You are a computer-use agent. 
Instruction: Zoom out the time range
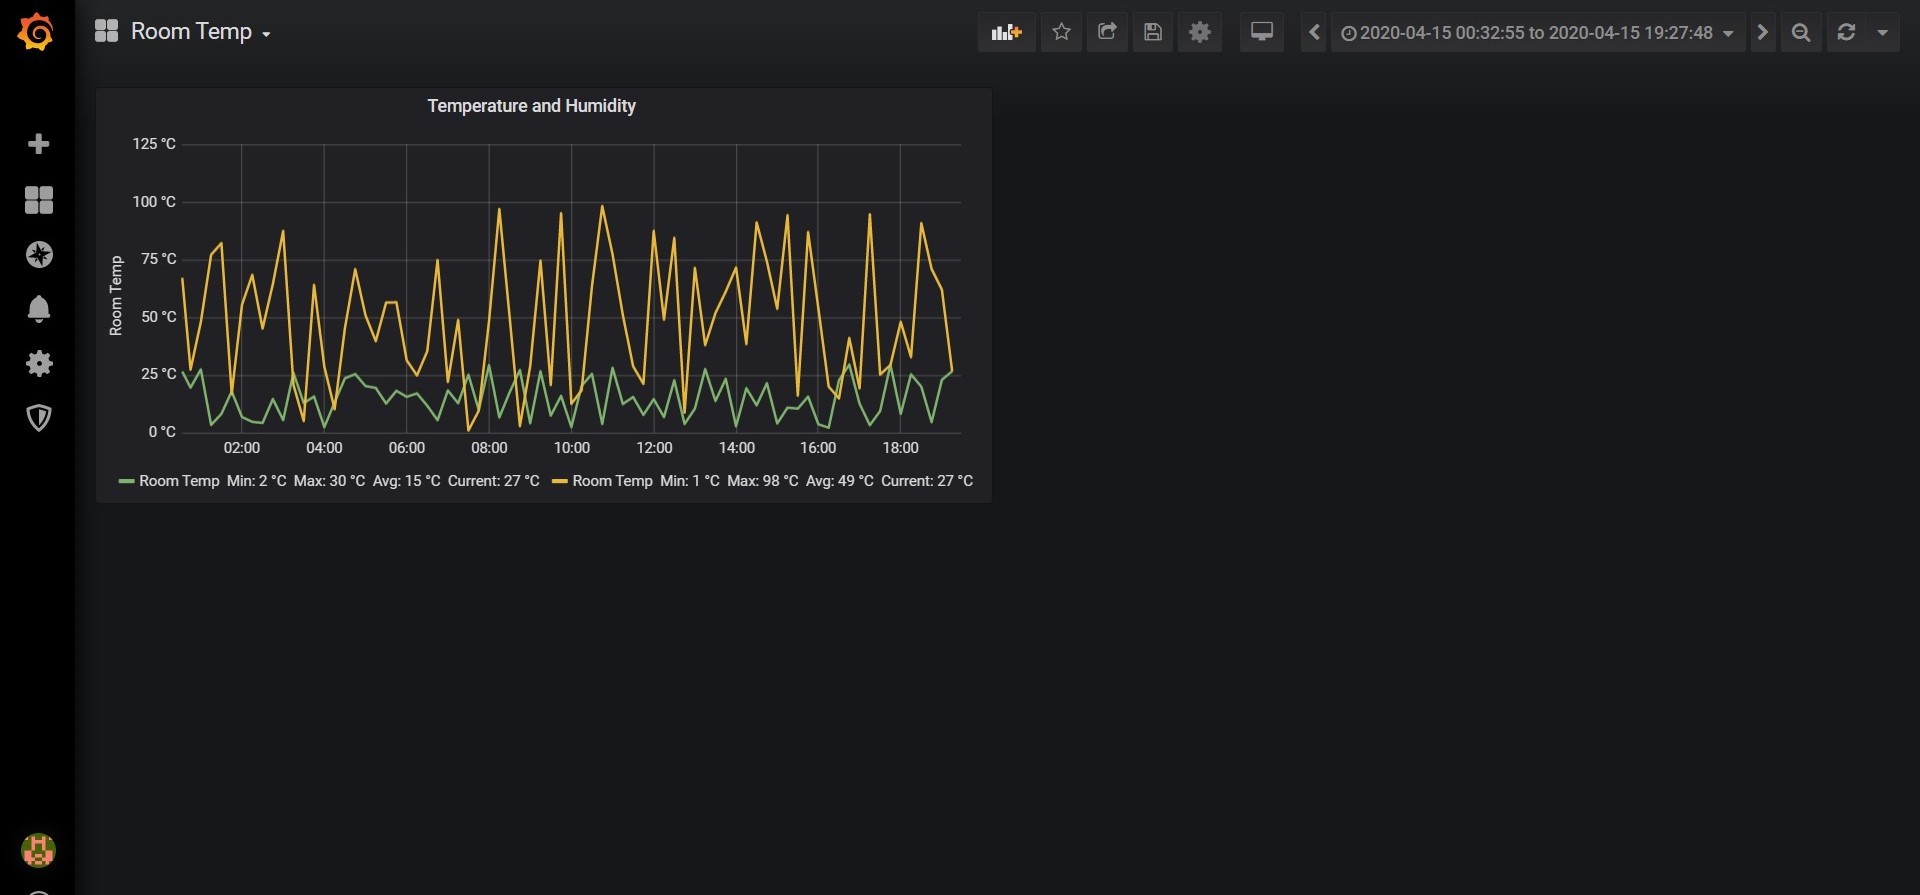1801,32
